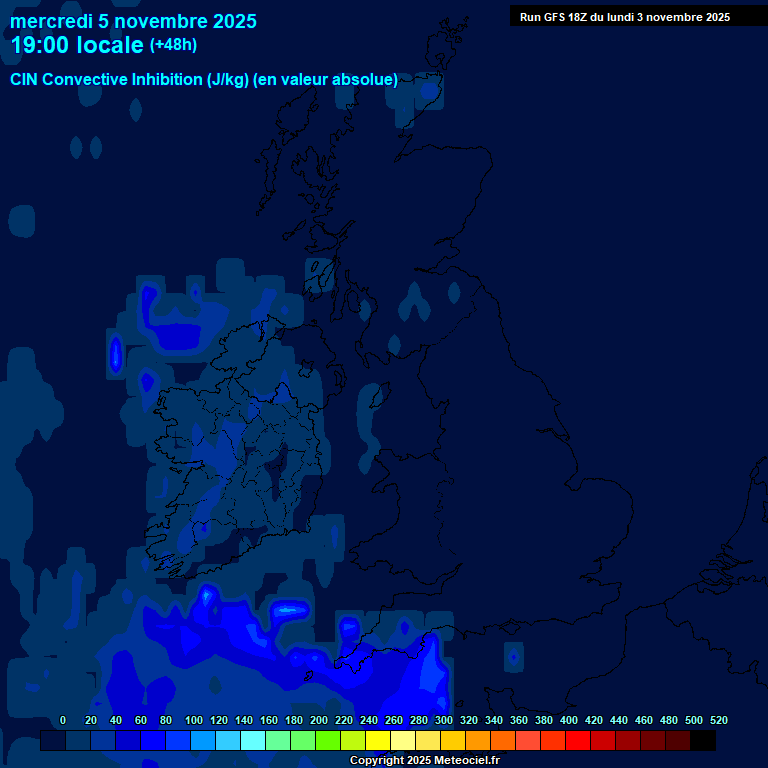Click the 19:00 locale time label
Screen dimensions: 768x768
[77, 45]
